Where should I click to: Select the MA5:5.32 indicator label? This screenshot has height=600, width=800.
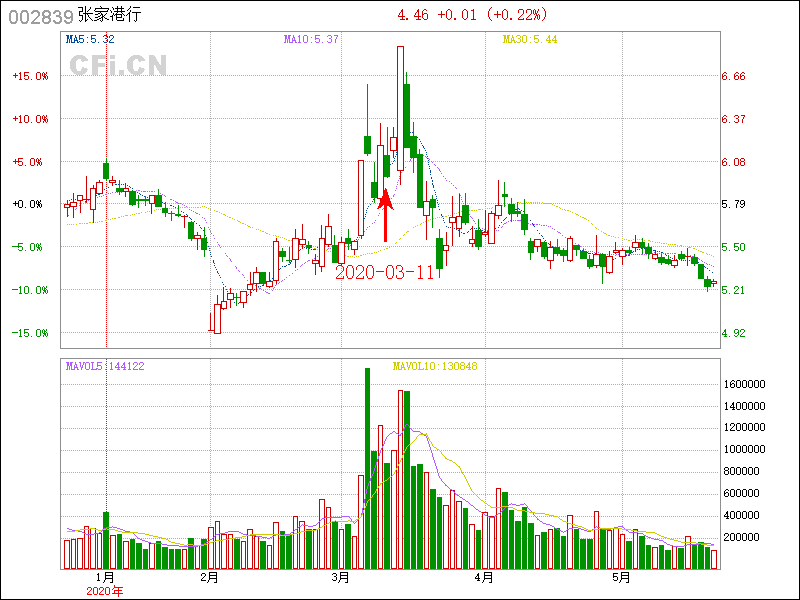tap(90, 39)
